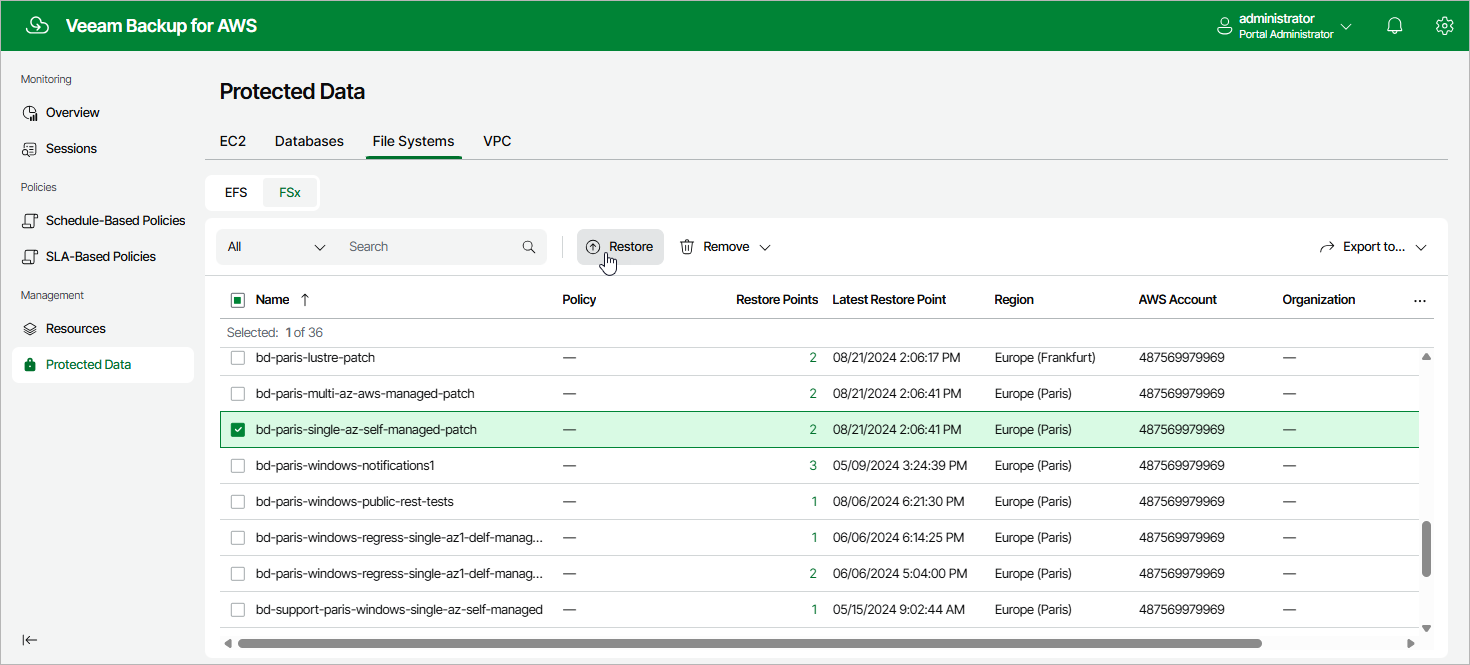Click the Remove trash icon

[x=687, y=247]
